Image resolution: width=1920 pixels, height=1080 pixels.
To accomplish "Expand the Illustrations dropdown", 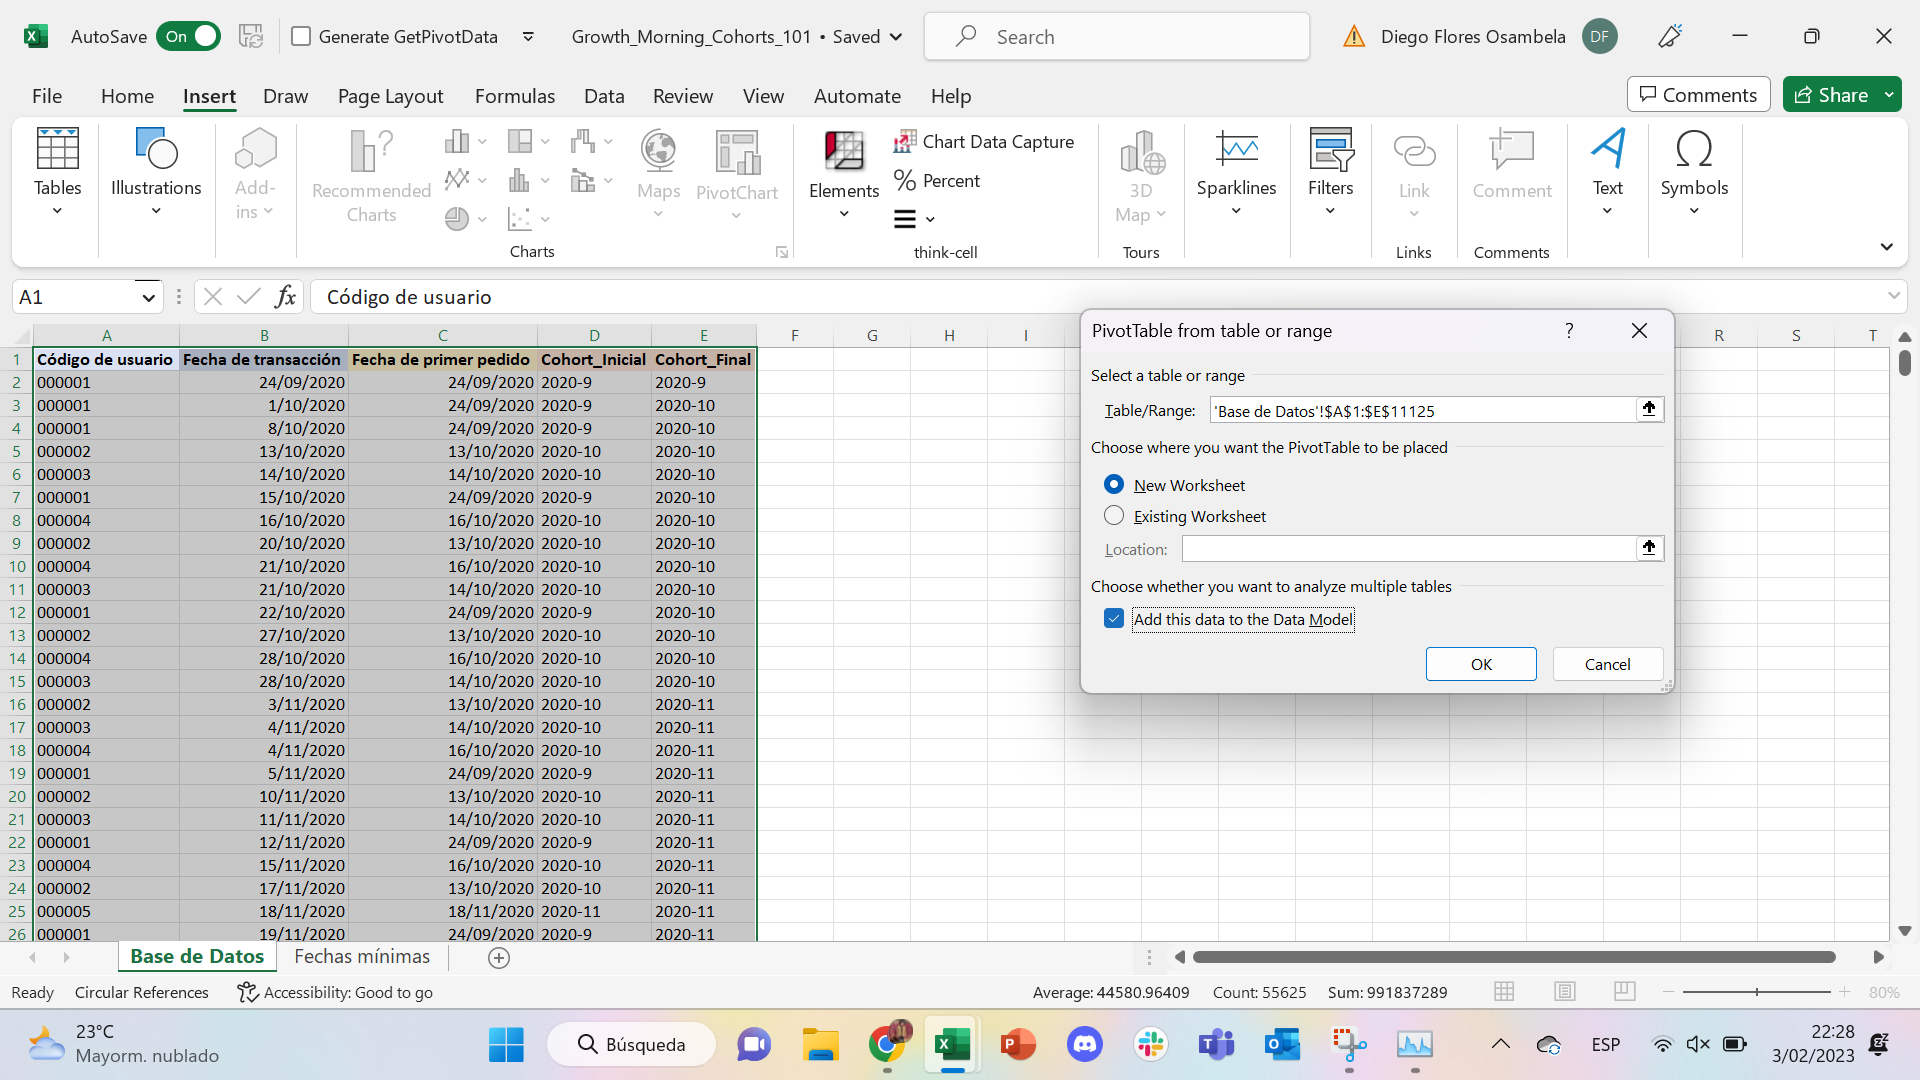I will (156, 210).
